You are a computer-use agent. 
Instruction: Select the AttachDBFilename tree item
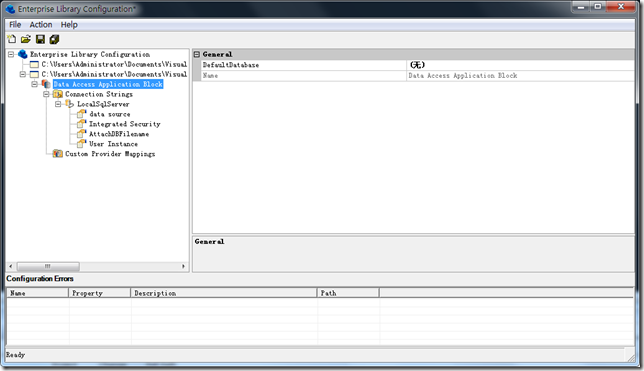pyautogui.click(x=119, y=134)
